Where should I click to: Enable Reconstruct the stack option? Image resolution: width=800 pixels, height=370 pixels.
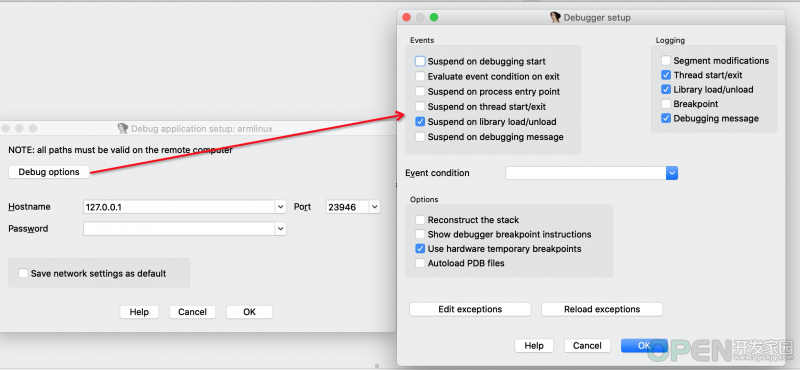[x=420, y=220]
